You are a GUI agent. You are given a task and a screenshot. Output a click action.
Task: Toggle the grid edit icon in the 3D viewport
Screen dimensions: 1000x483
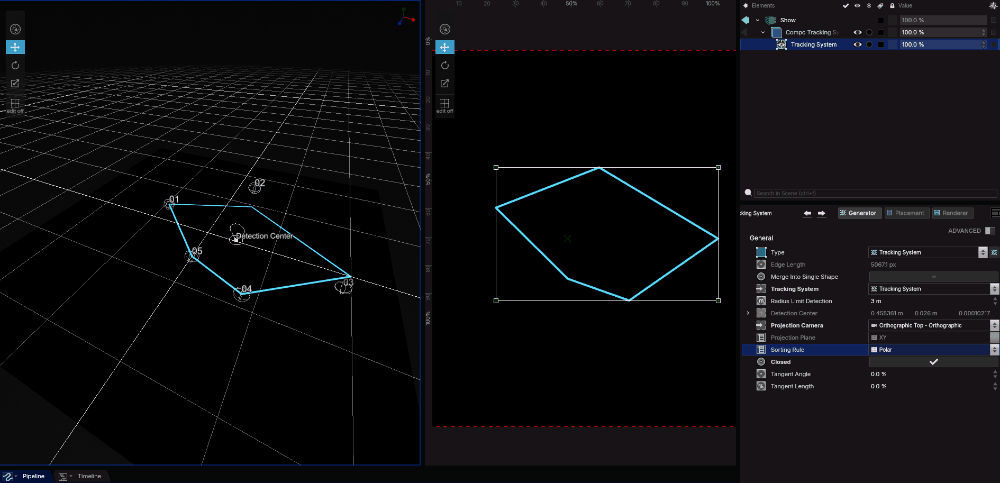(x=15, y=104)
